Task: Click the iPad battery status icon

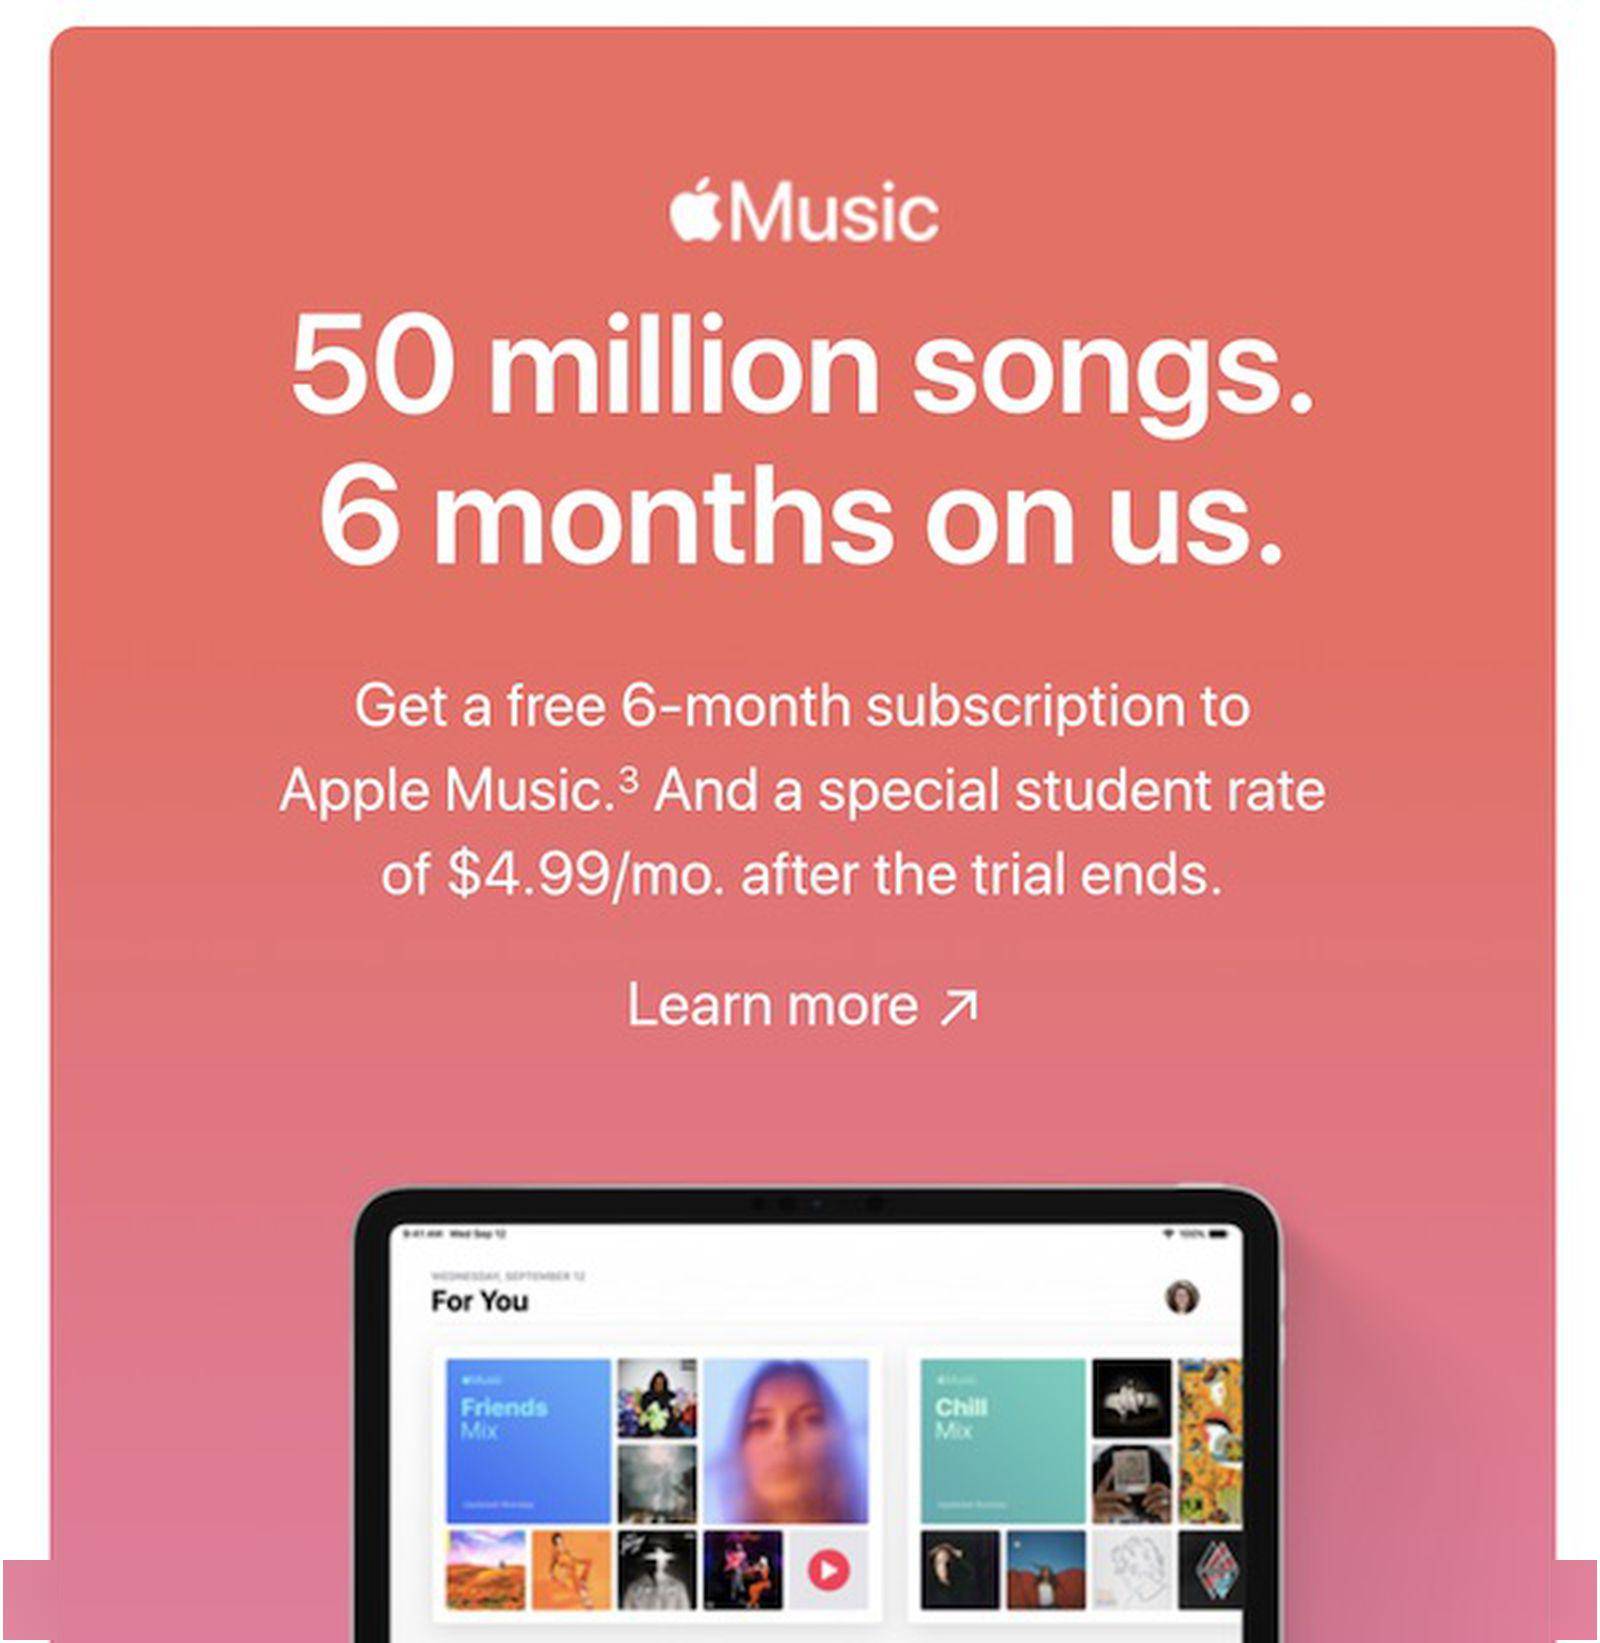Action: (1217, 1234)
